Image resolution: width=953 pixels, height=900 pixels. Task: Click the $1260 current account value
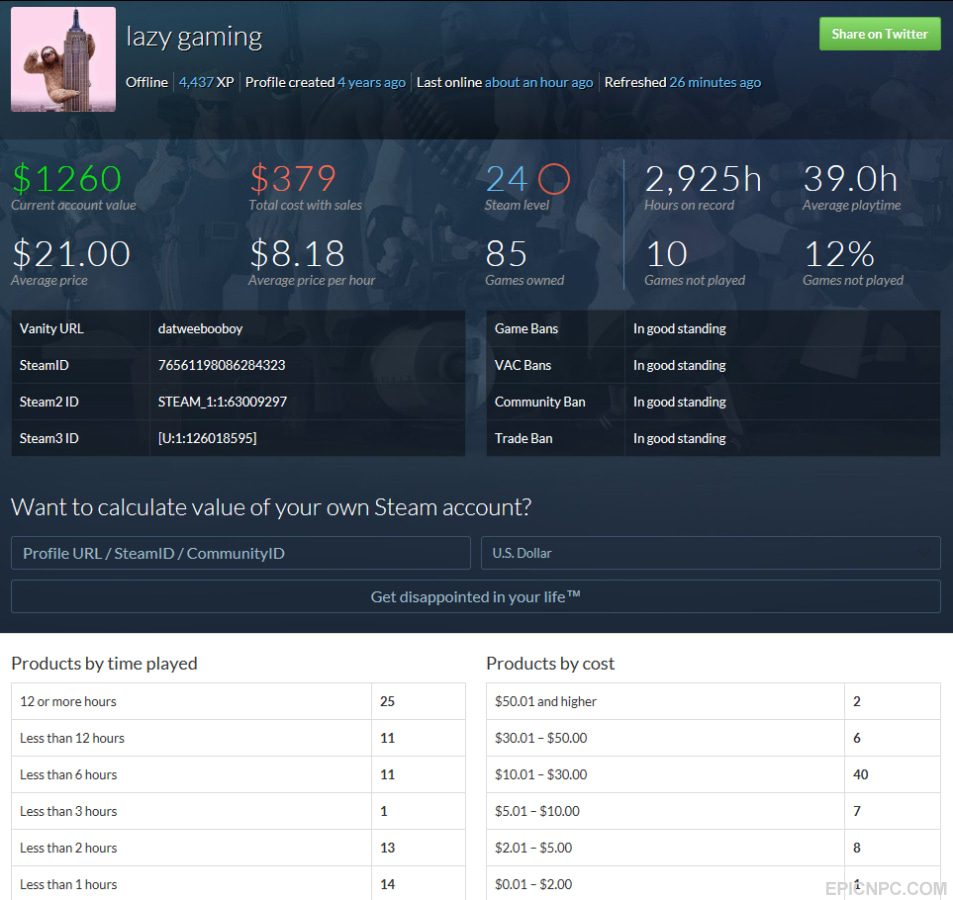67,179
